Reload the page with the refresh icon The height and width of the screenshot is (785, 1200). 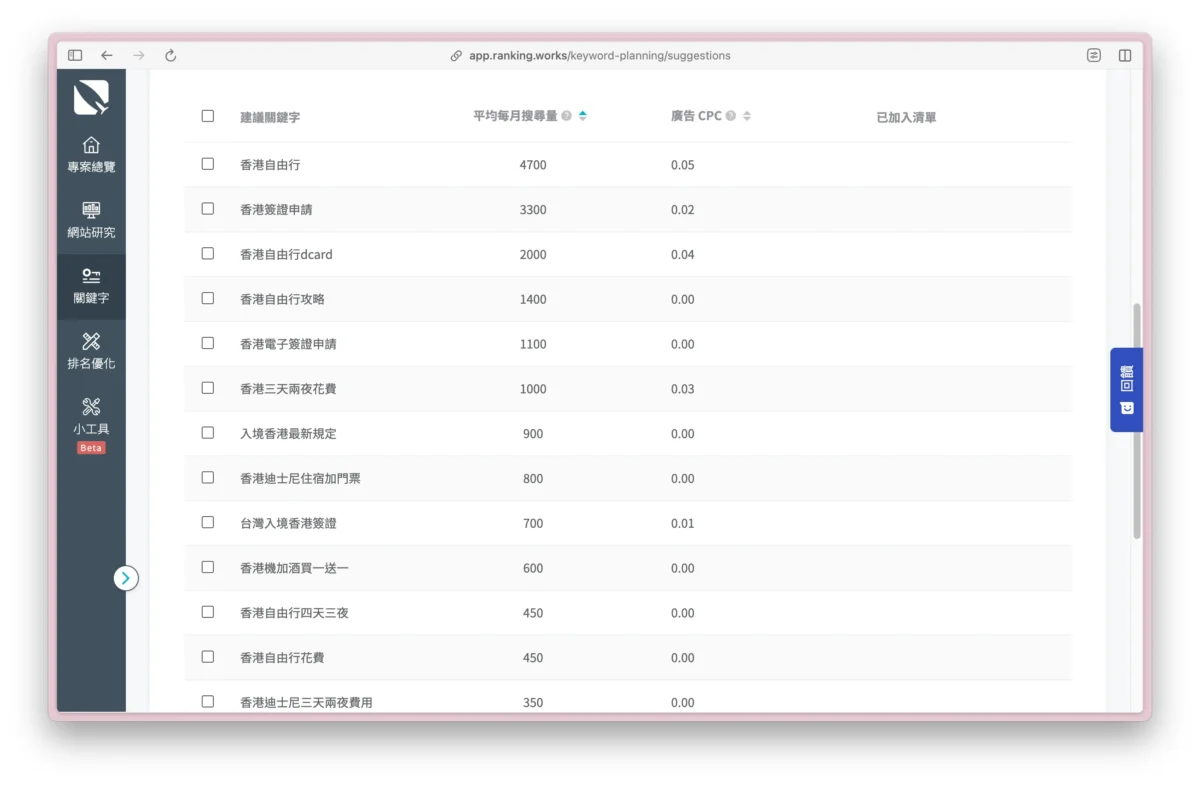pyautogui.click(x=170, y=56)
